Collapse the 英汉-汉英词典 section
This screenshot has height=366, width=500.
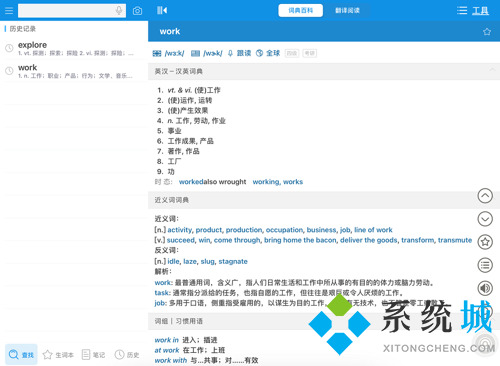492,70
